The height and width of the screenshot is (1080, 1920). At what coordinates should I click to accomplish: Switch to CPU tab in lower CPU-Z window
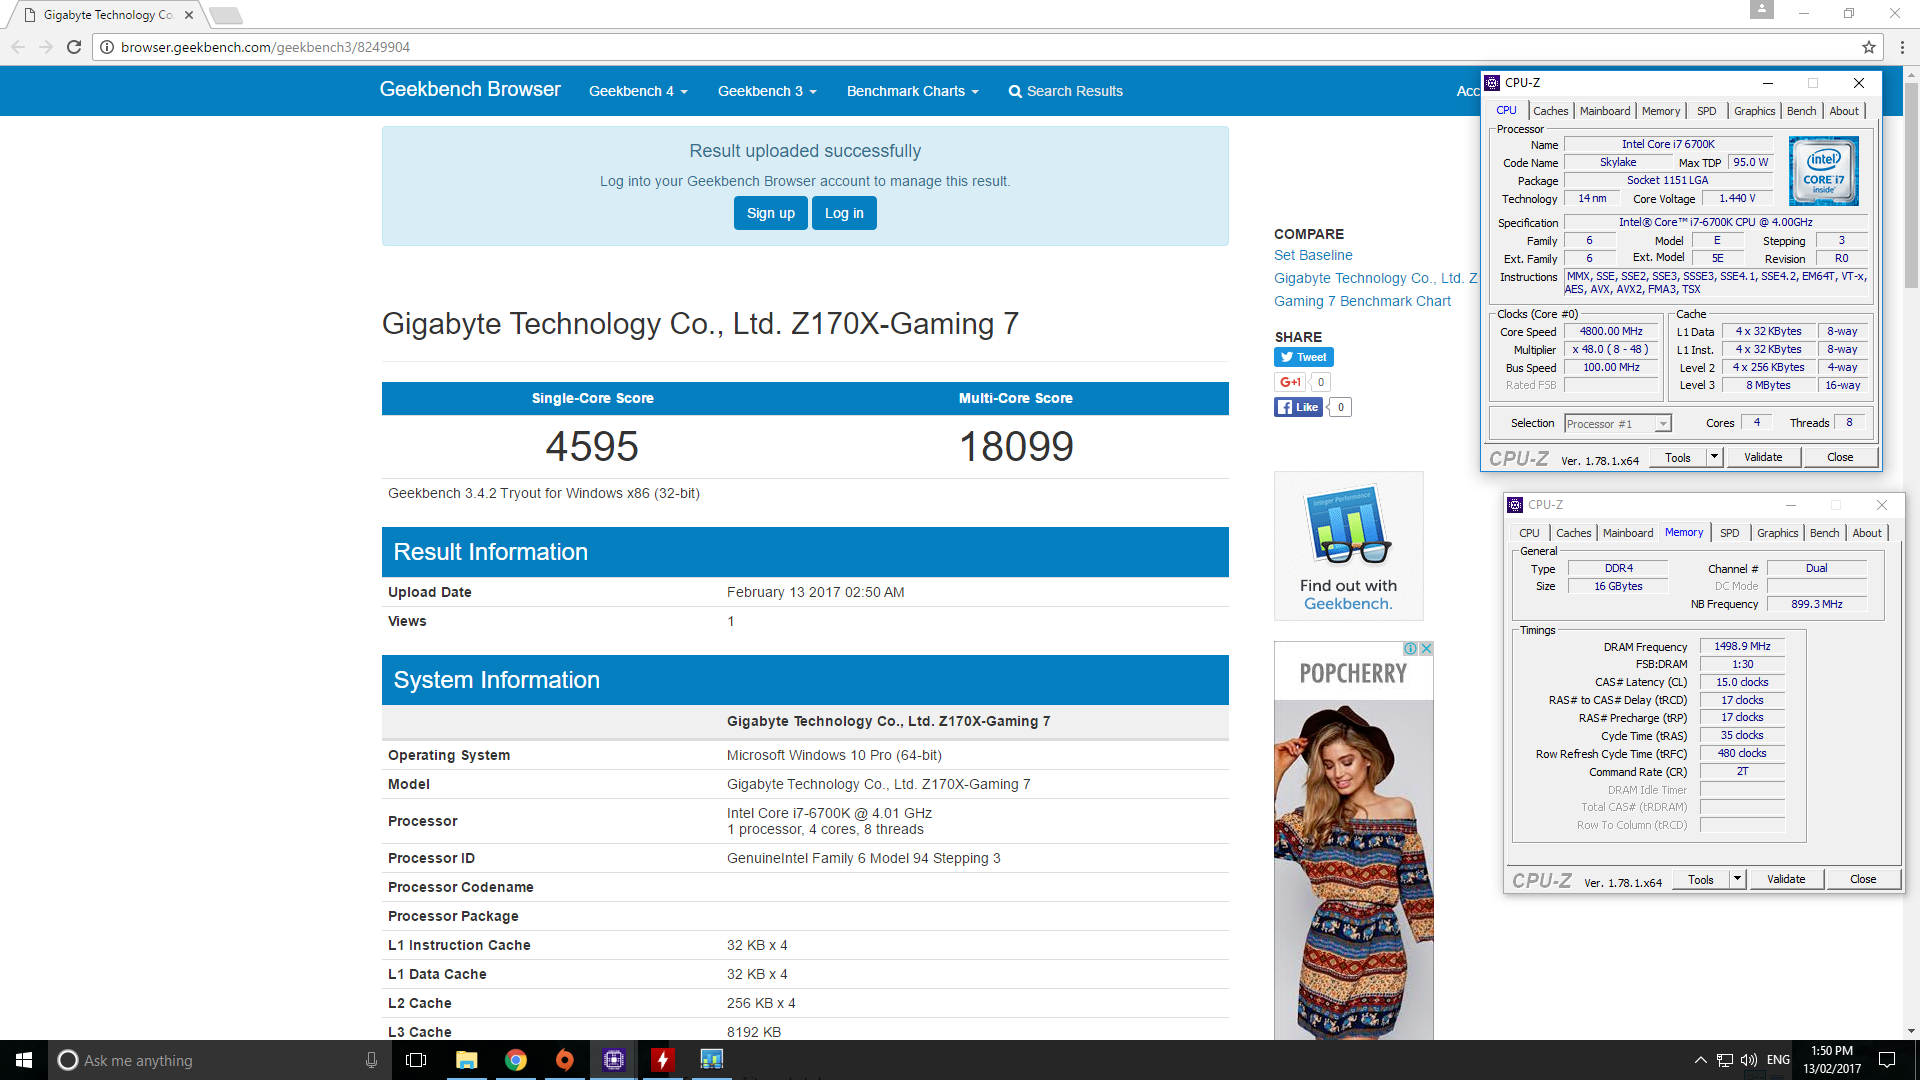[x=1529, y=533]
